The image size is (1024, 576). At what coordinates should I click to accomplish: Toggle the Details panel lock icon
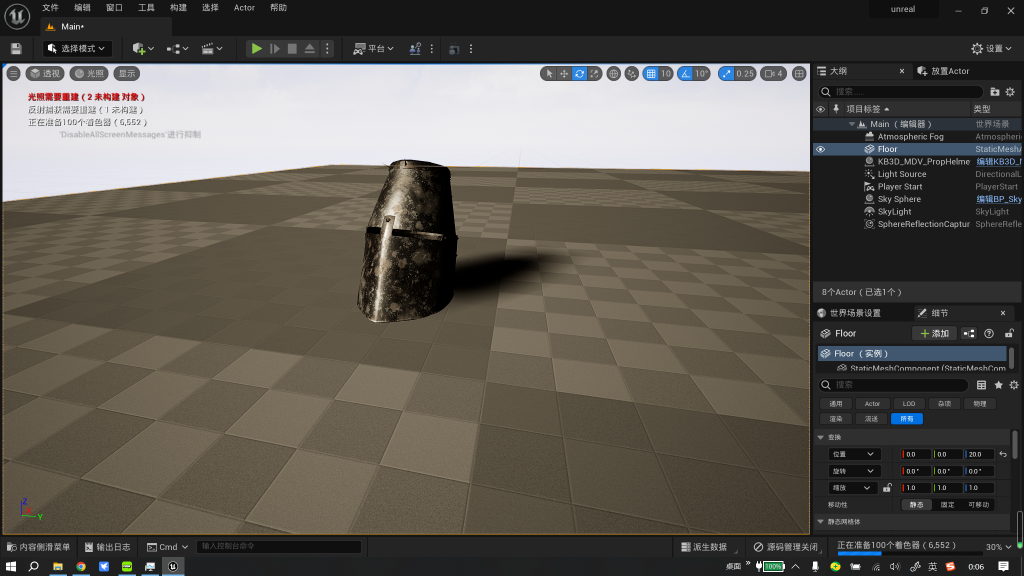tap(1009, 334)
